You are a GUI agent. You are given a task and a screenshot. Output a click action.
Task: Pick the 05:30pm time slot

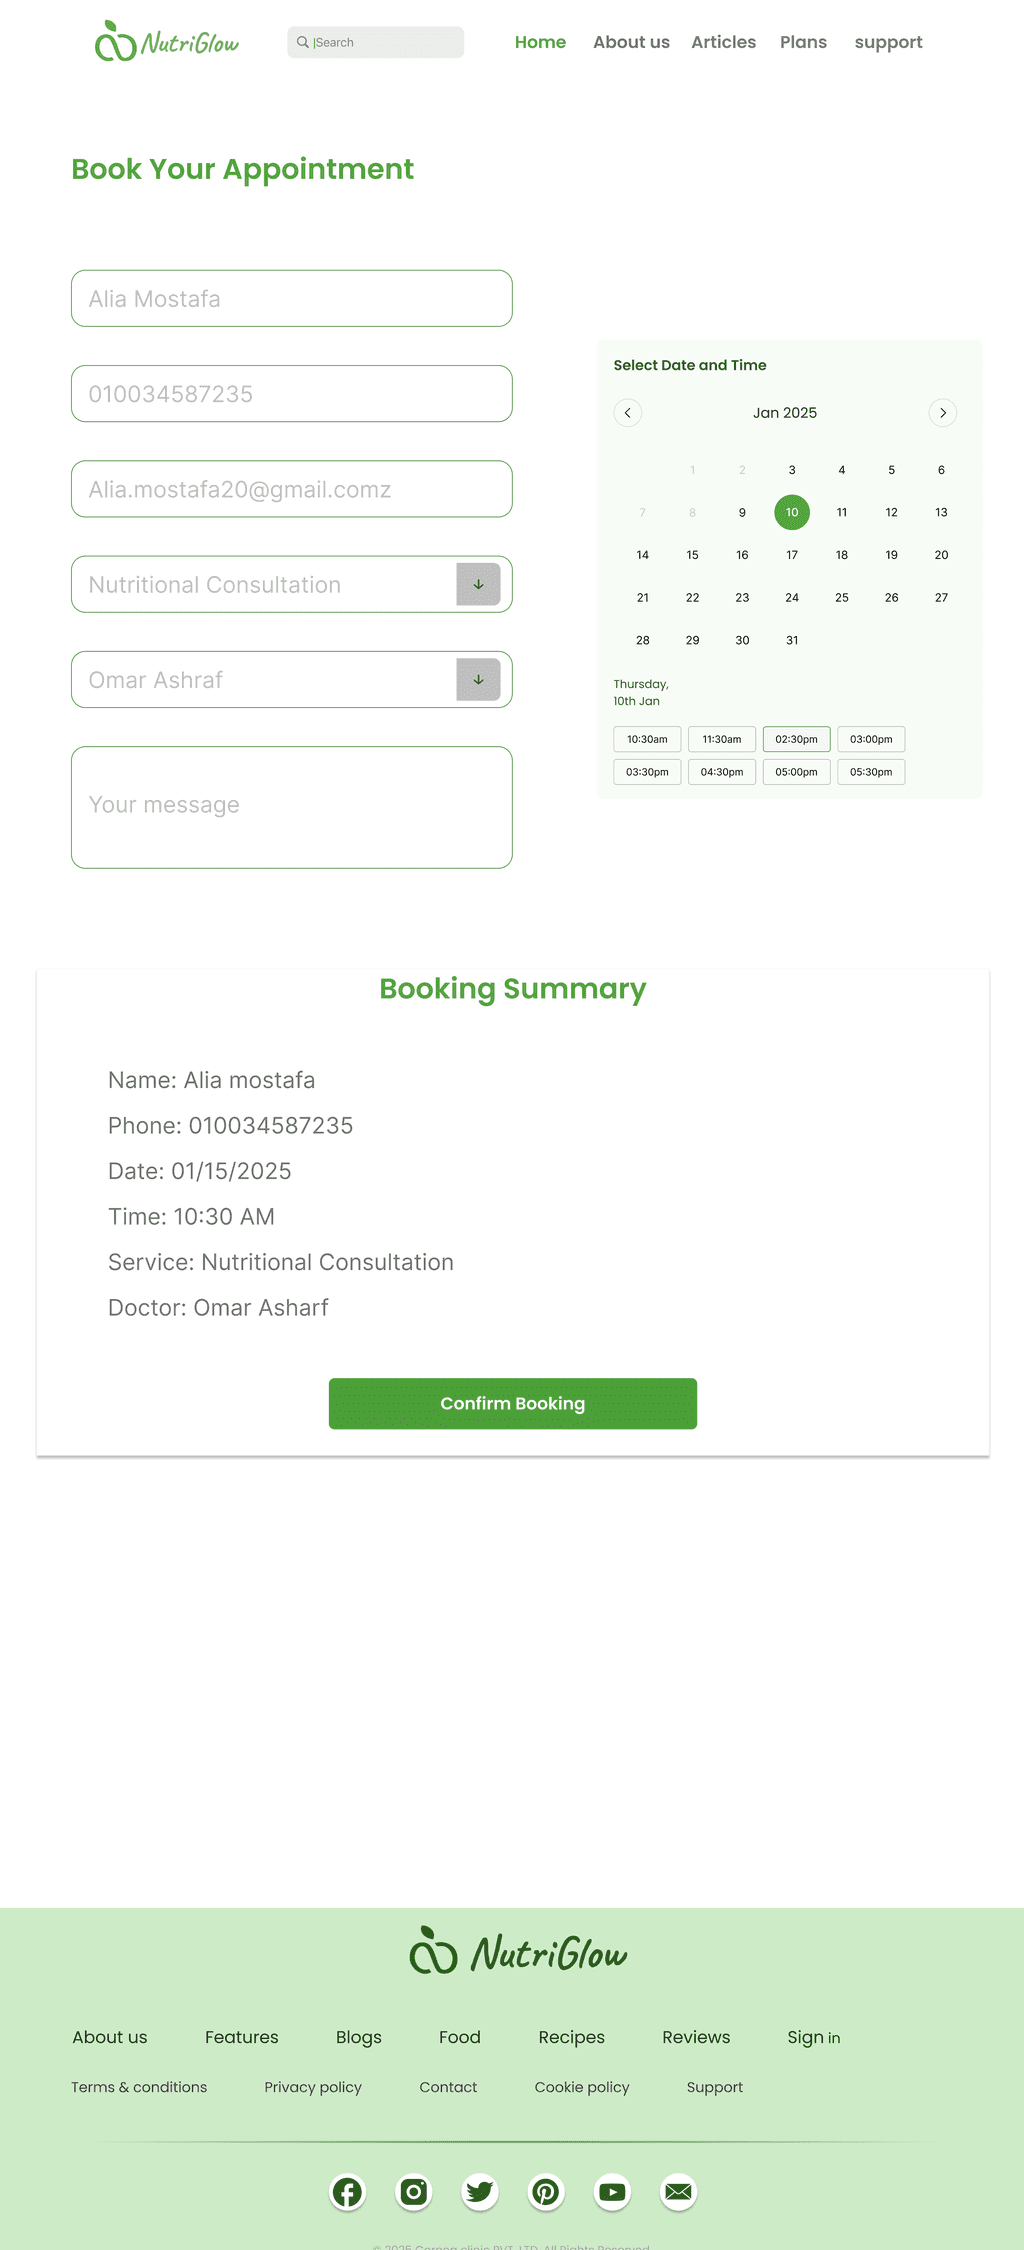point(871,772)
